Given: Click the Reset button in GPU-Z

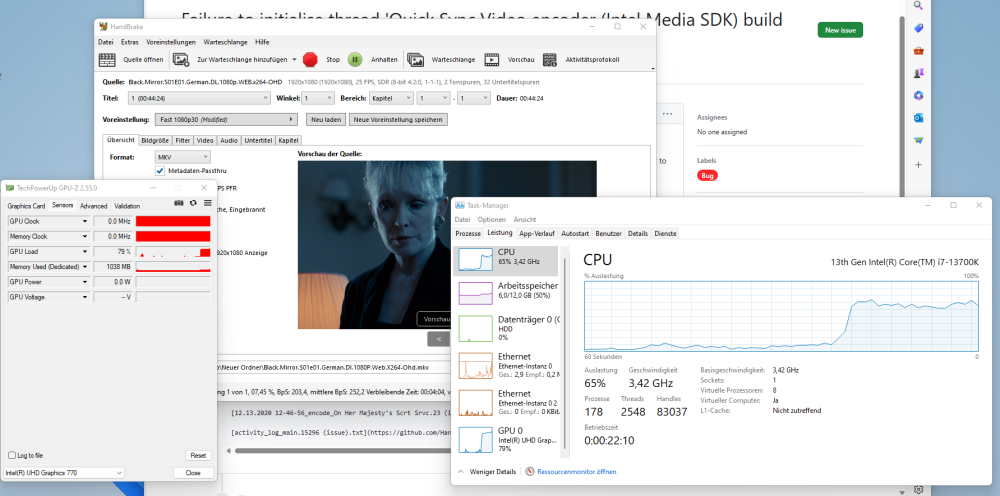Looking at the screenshot, I should 198,455.
